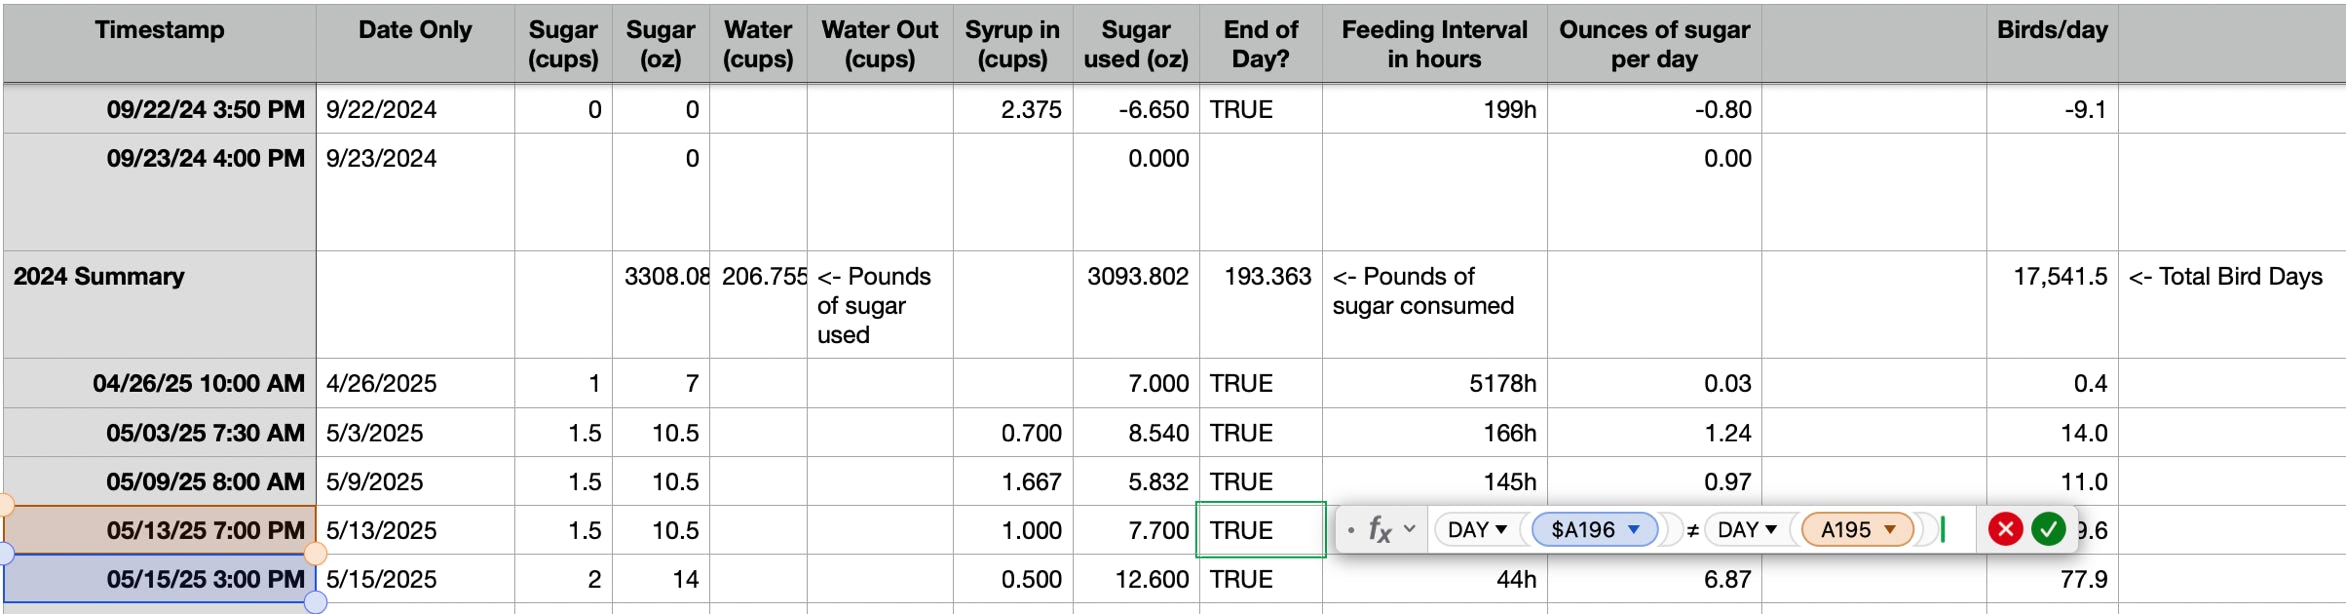This screenshot has height=614, width=2346.
Task: Accept the formula with the green checkmark
Action: [2048, 529]
